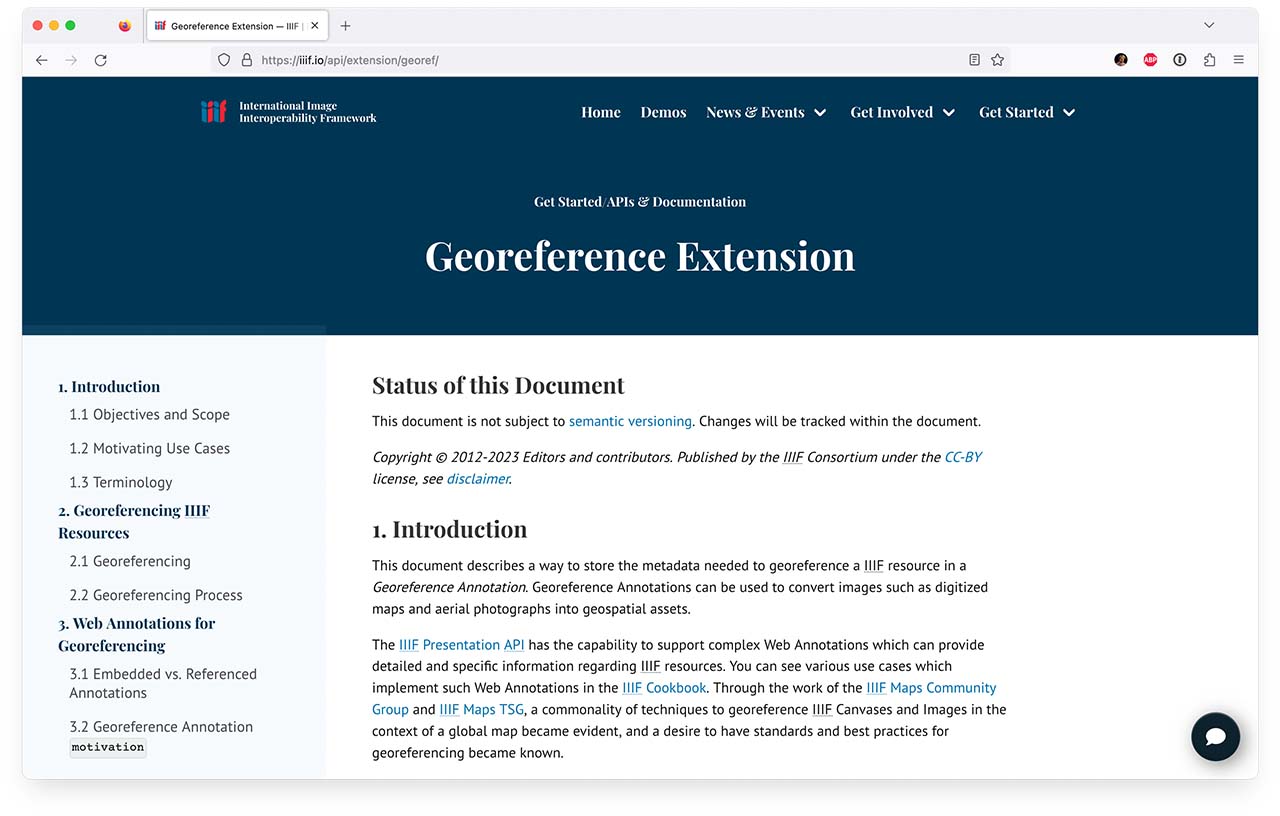The width and height of the screenshot is (1280, 816).
Task: Reload the page
Action: pos(100,60)
